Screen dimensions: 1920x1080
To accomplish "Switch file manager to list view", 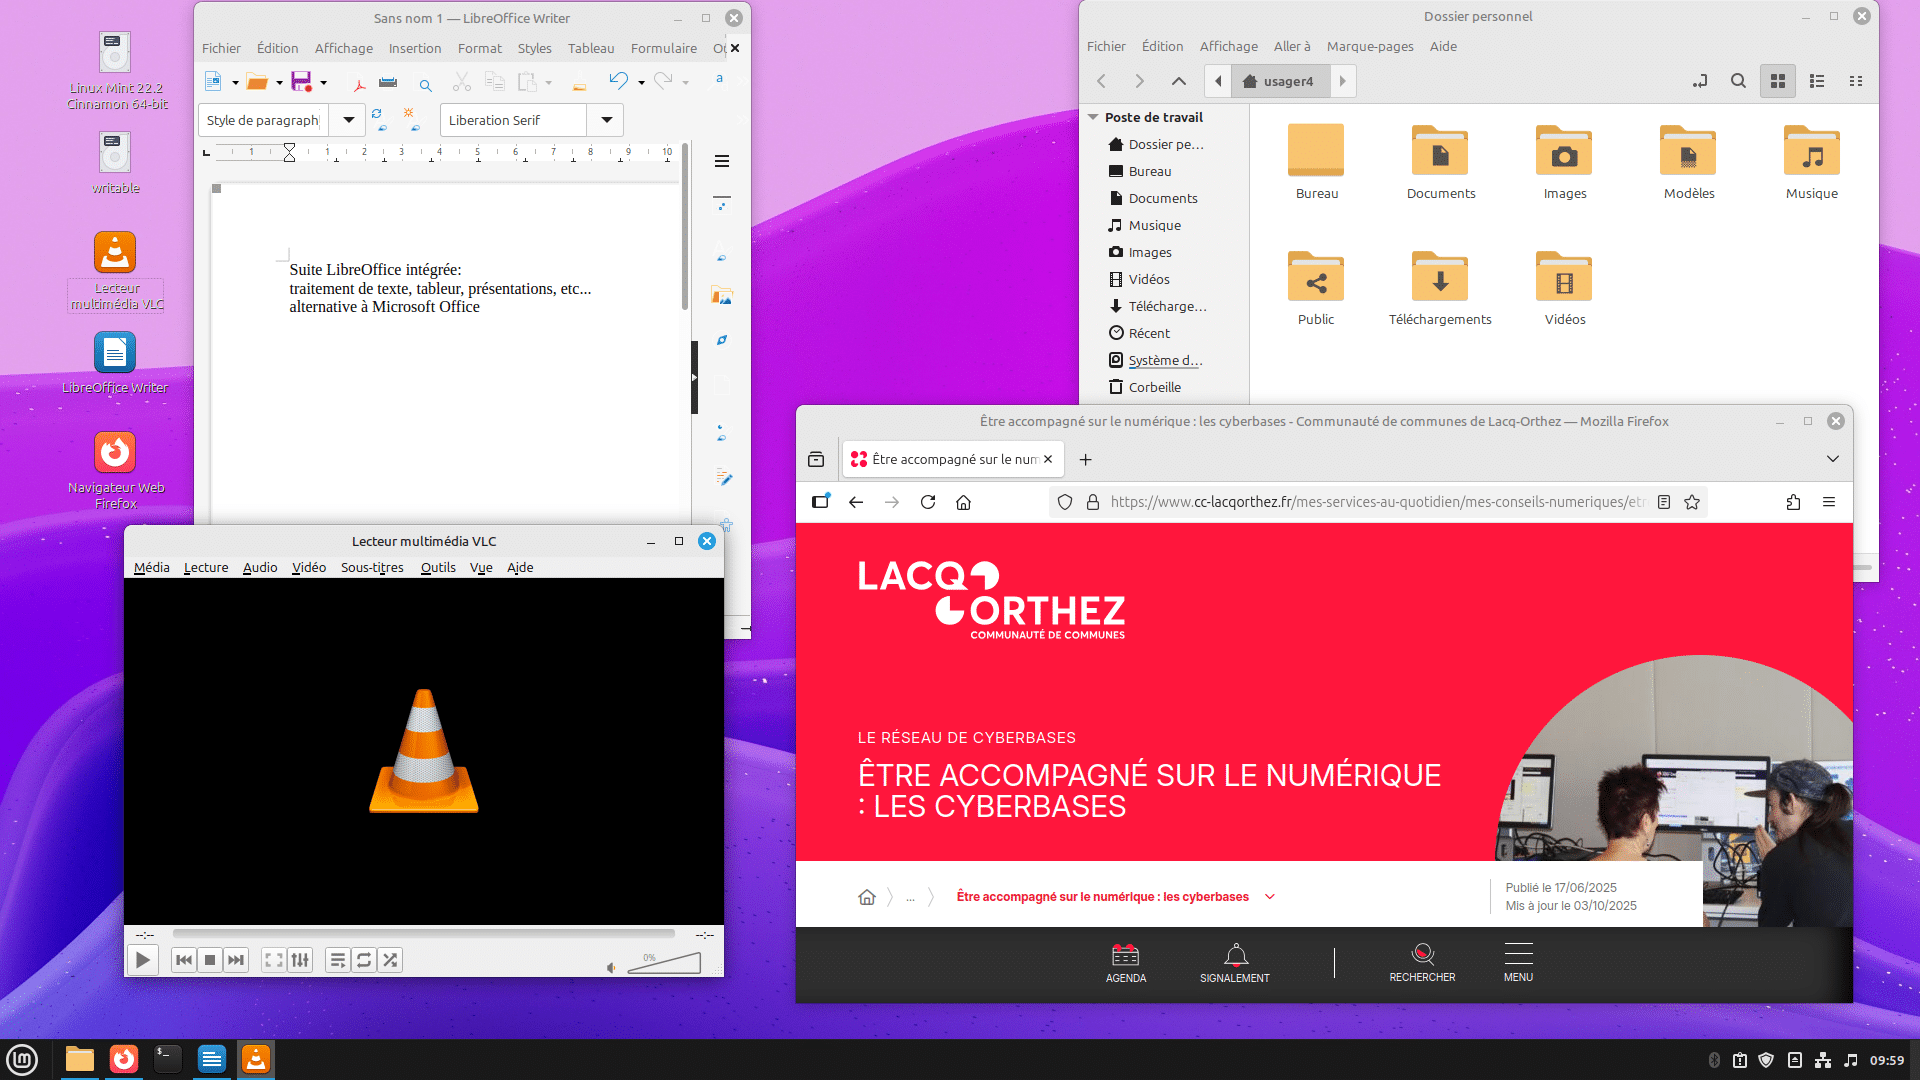I will (1816, 81).
